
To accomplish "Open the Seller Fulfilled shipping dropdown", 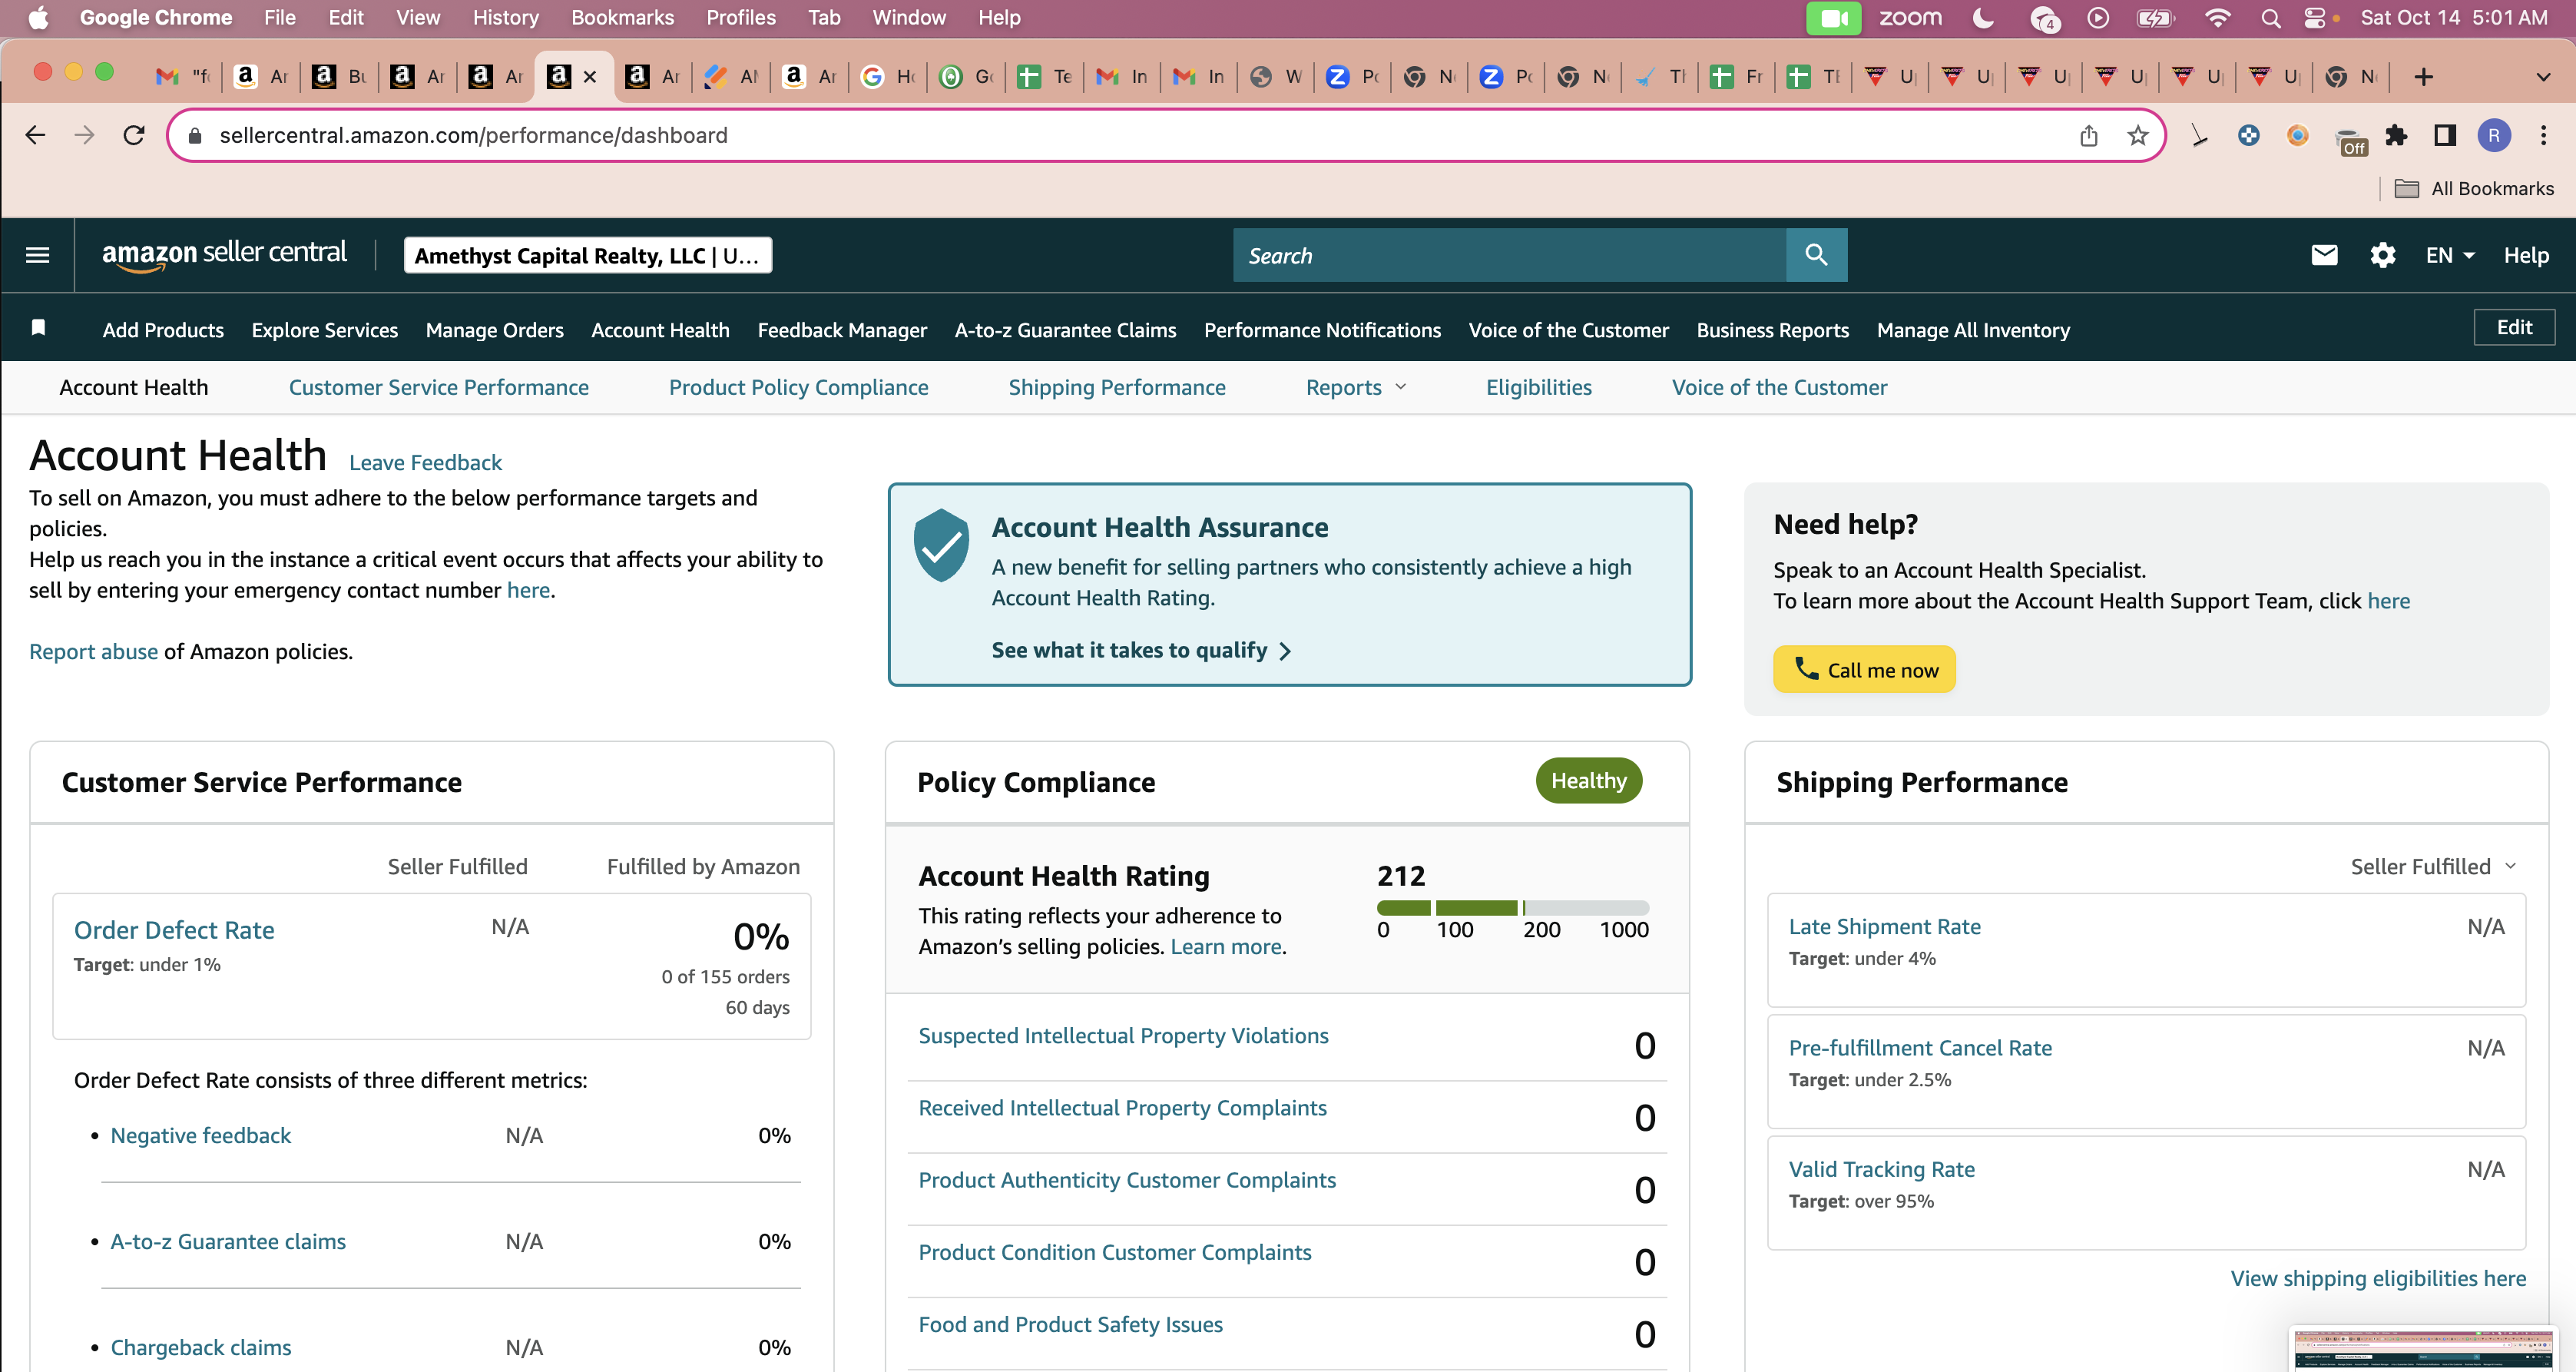I will coord(2433,866).
